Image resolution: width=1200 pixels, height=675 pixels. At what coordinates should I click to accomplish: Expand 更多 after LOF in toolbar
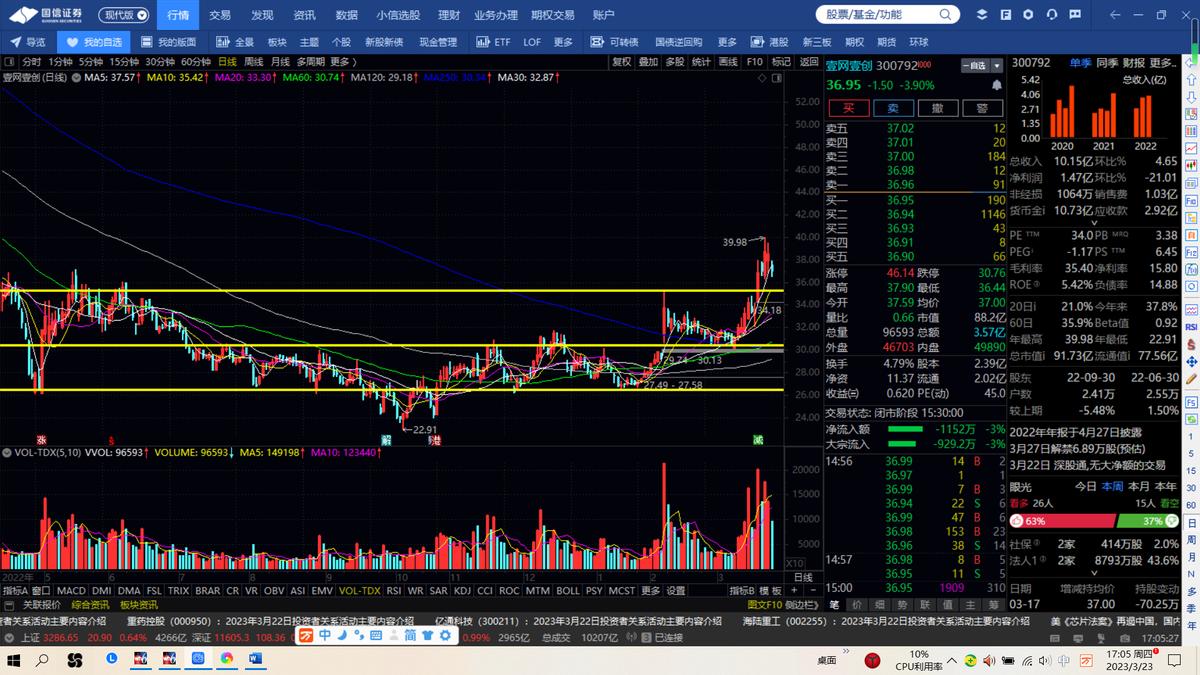point(563,42)
